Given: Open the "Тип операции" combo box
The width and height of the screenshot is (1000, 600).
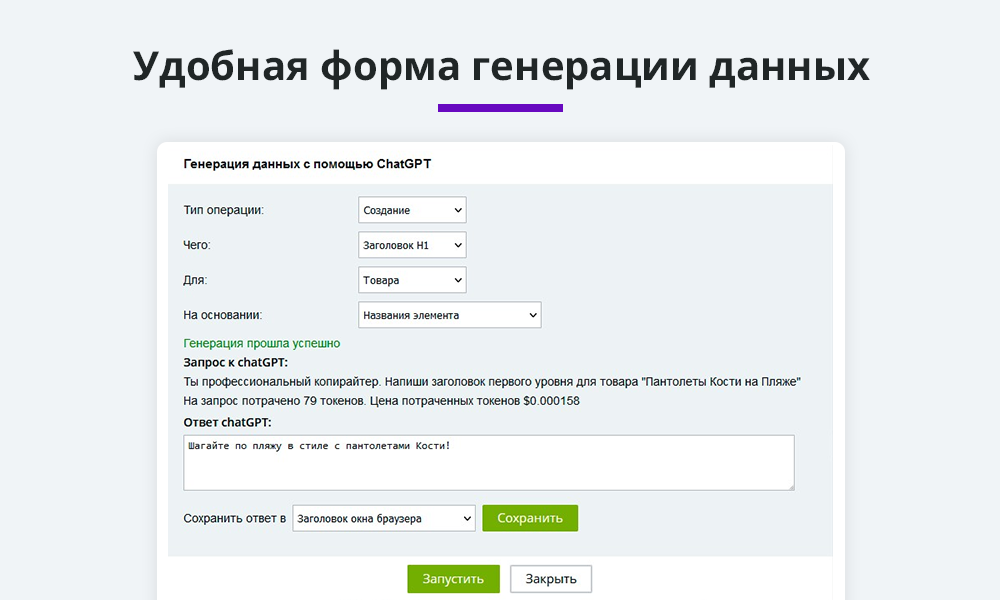Looking at the screenshot, I should pos(410,210).
